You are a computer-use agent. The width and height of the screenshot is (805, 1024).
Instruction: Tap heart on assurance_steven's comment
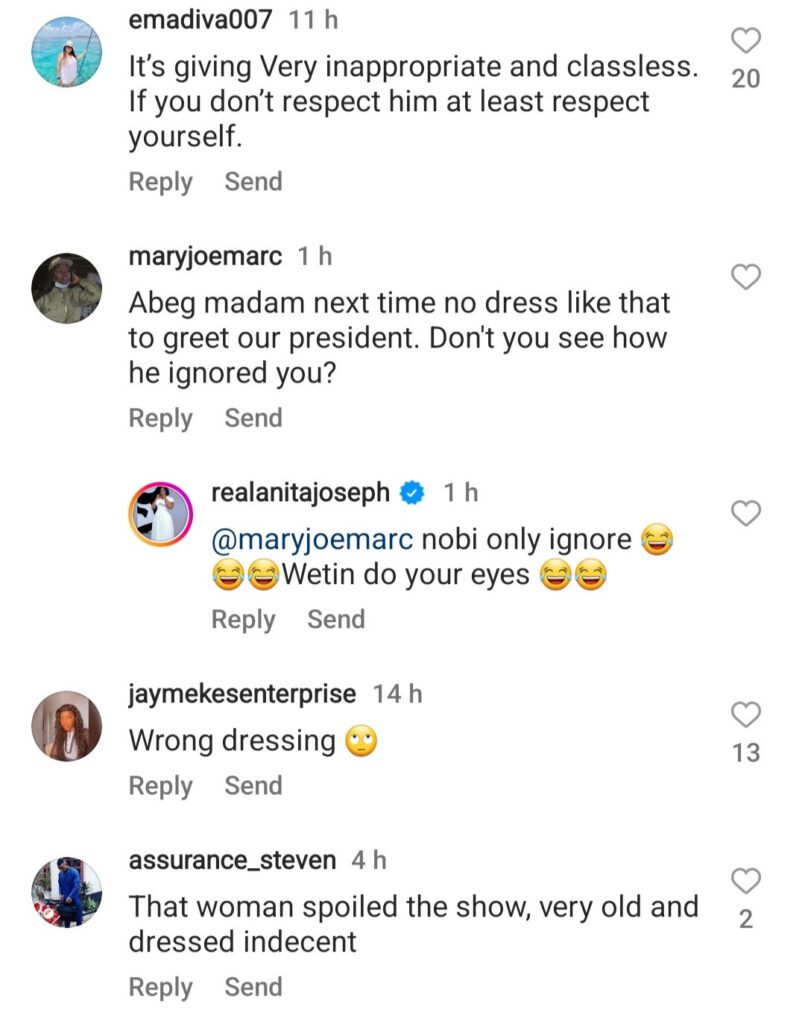[746, 881]
